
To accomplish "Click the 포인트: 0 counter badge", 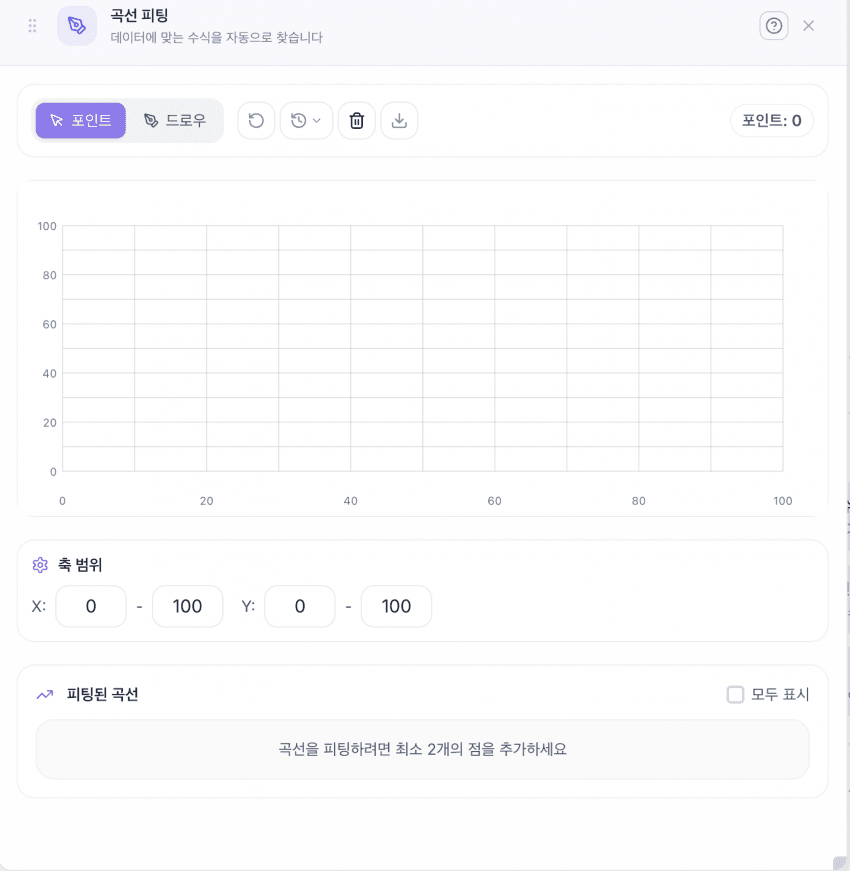I will point(772,121).
